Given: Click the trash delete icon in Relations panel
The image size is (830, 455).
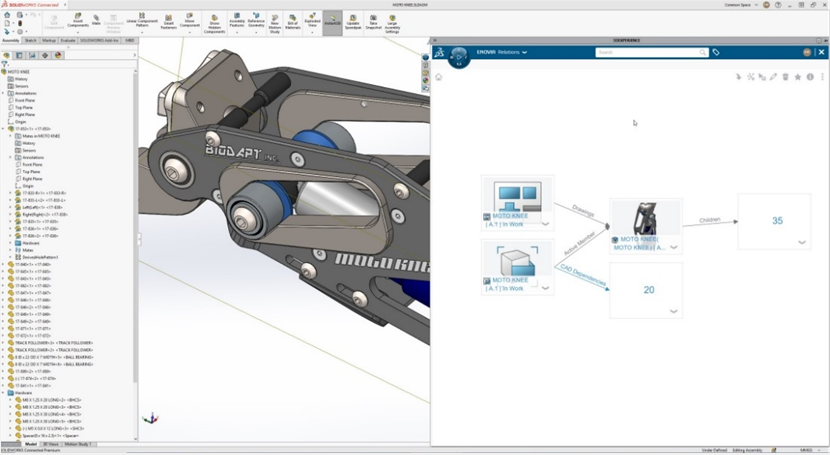Looking at the screenshot, I should [786, 76].
